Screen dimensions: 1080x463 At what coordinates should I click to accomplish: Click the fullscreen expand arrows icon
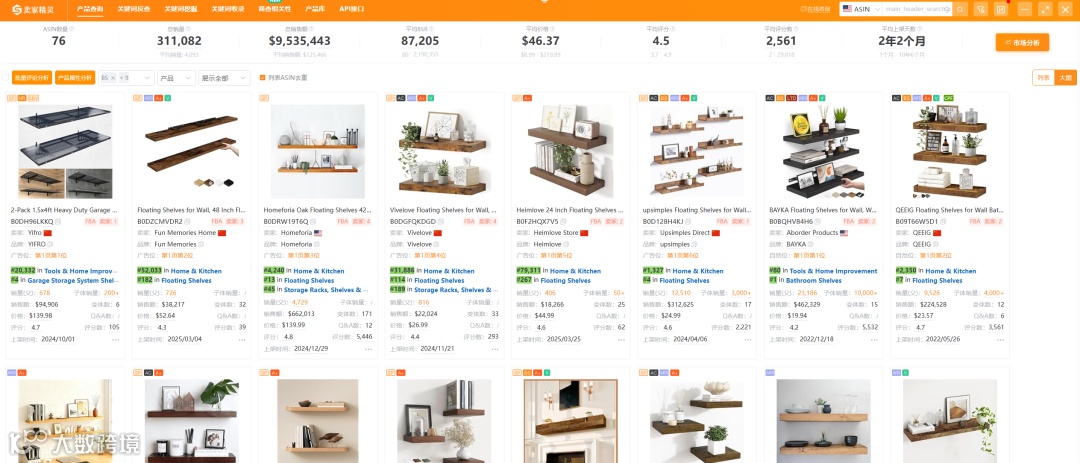1046,9
